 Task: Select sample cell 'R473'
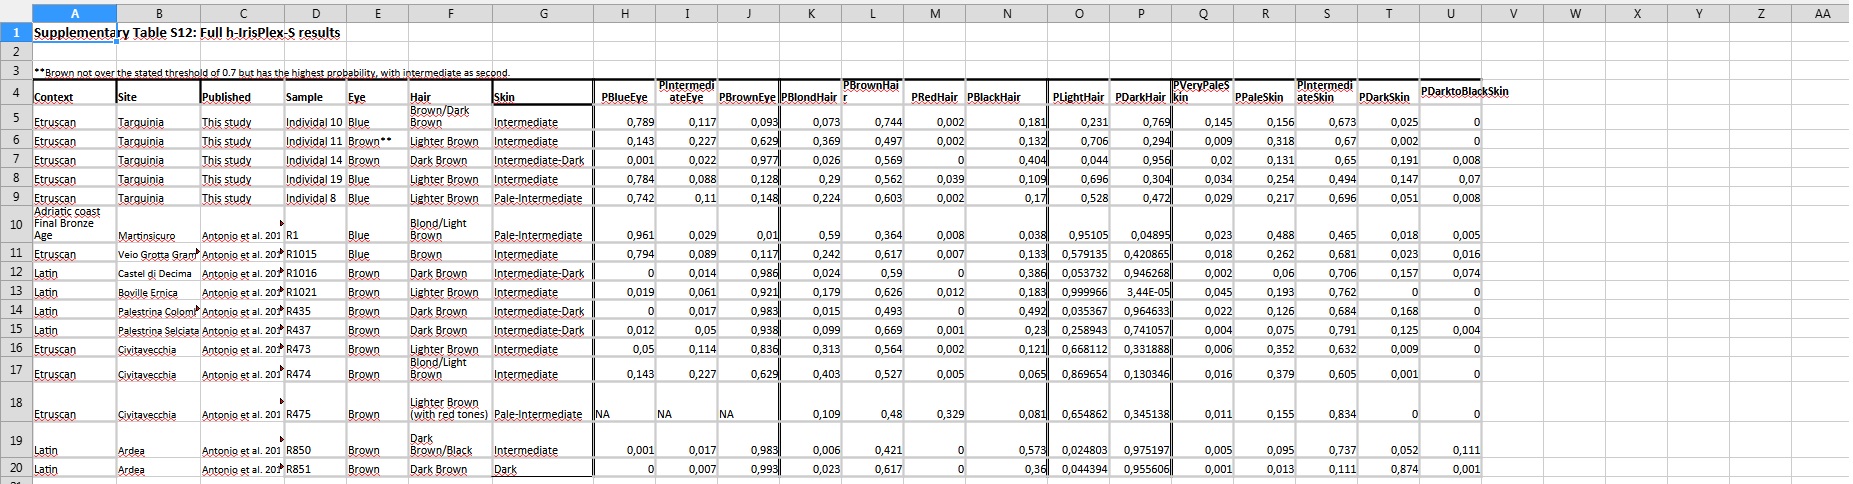pyautogui.click(x=314, y=349)
